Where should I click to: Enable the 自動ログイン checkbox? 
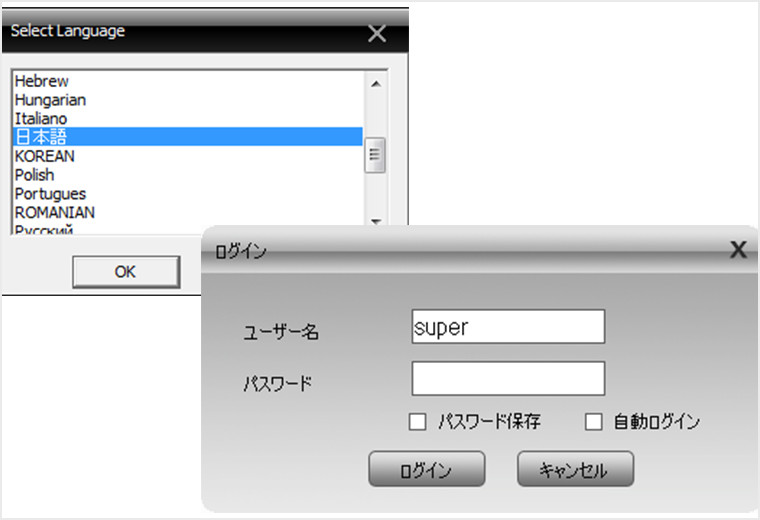[594, 422]
